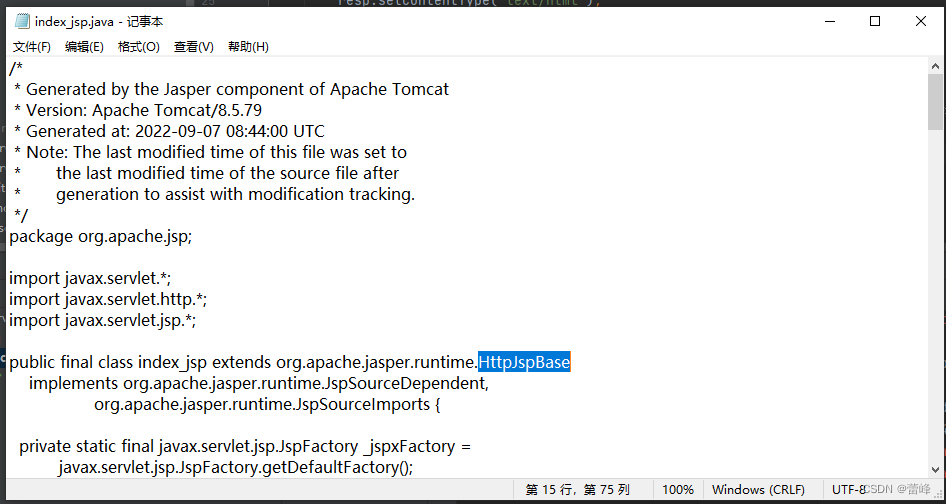Click the 100% zoom status entry
The image size is (946, 504).
point(678,490)
